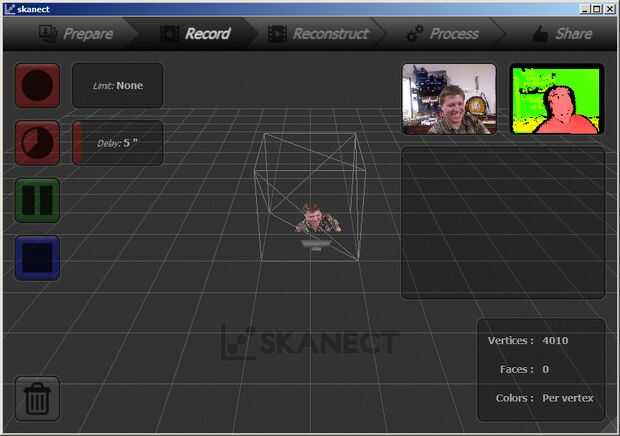Open the Reconstruct tab

pyautogui.click(x=318, y=34)
